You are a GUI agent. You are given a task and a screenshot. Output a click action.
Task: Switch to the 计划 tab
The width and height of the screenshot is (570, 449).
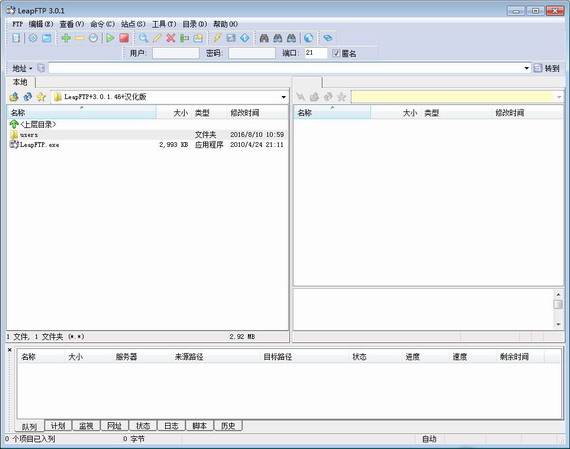coord(58,426)
